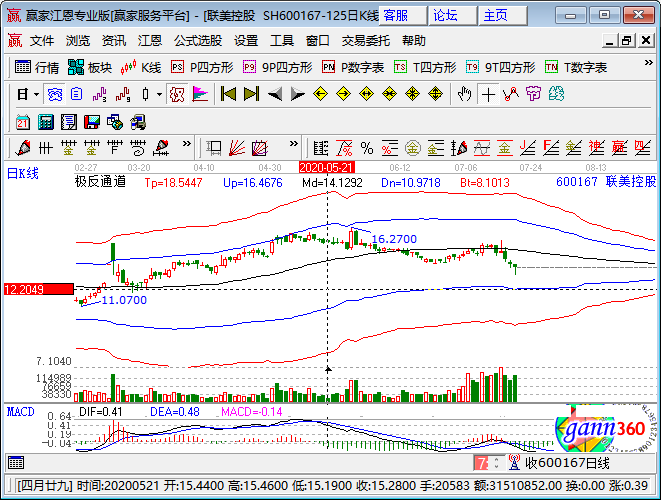The width and height of the screenshot is (661, 500).
Task: Select the red pencil drawing tool
Action: click(23, 148)
